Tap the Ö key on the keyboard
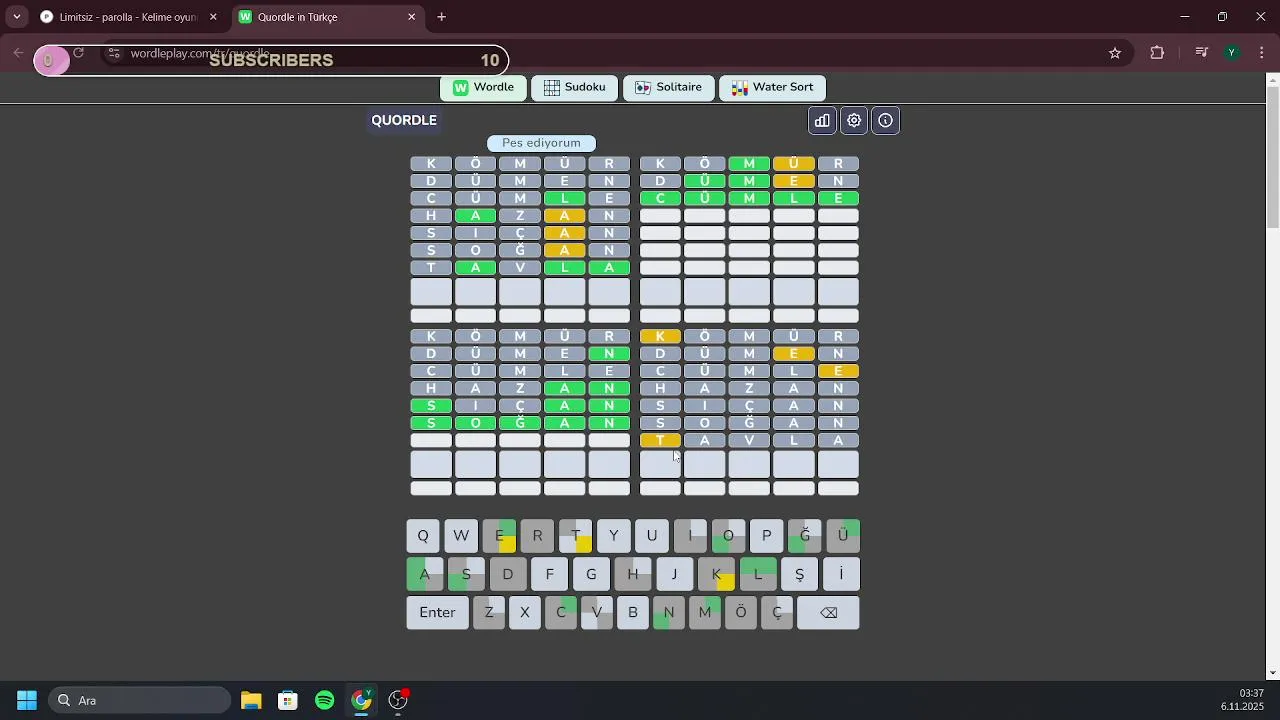Viewport: 1280px width, 720px height. (x=741, y=612)
